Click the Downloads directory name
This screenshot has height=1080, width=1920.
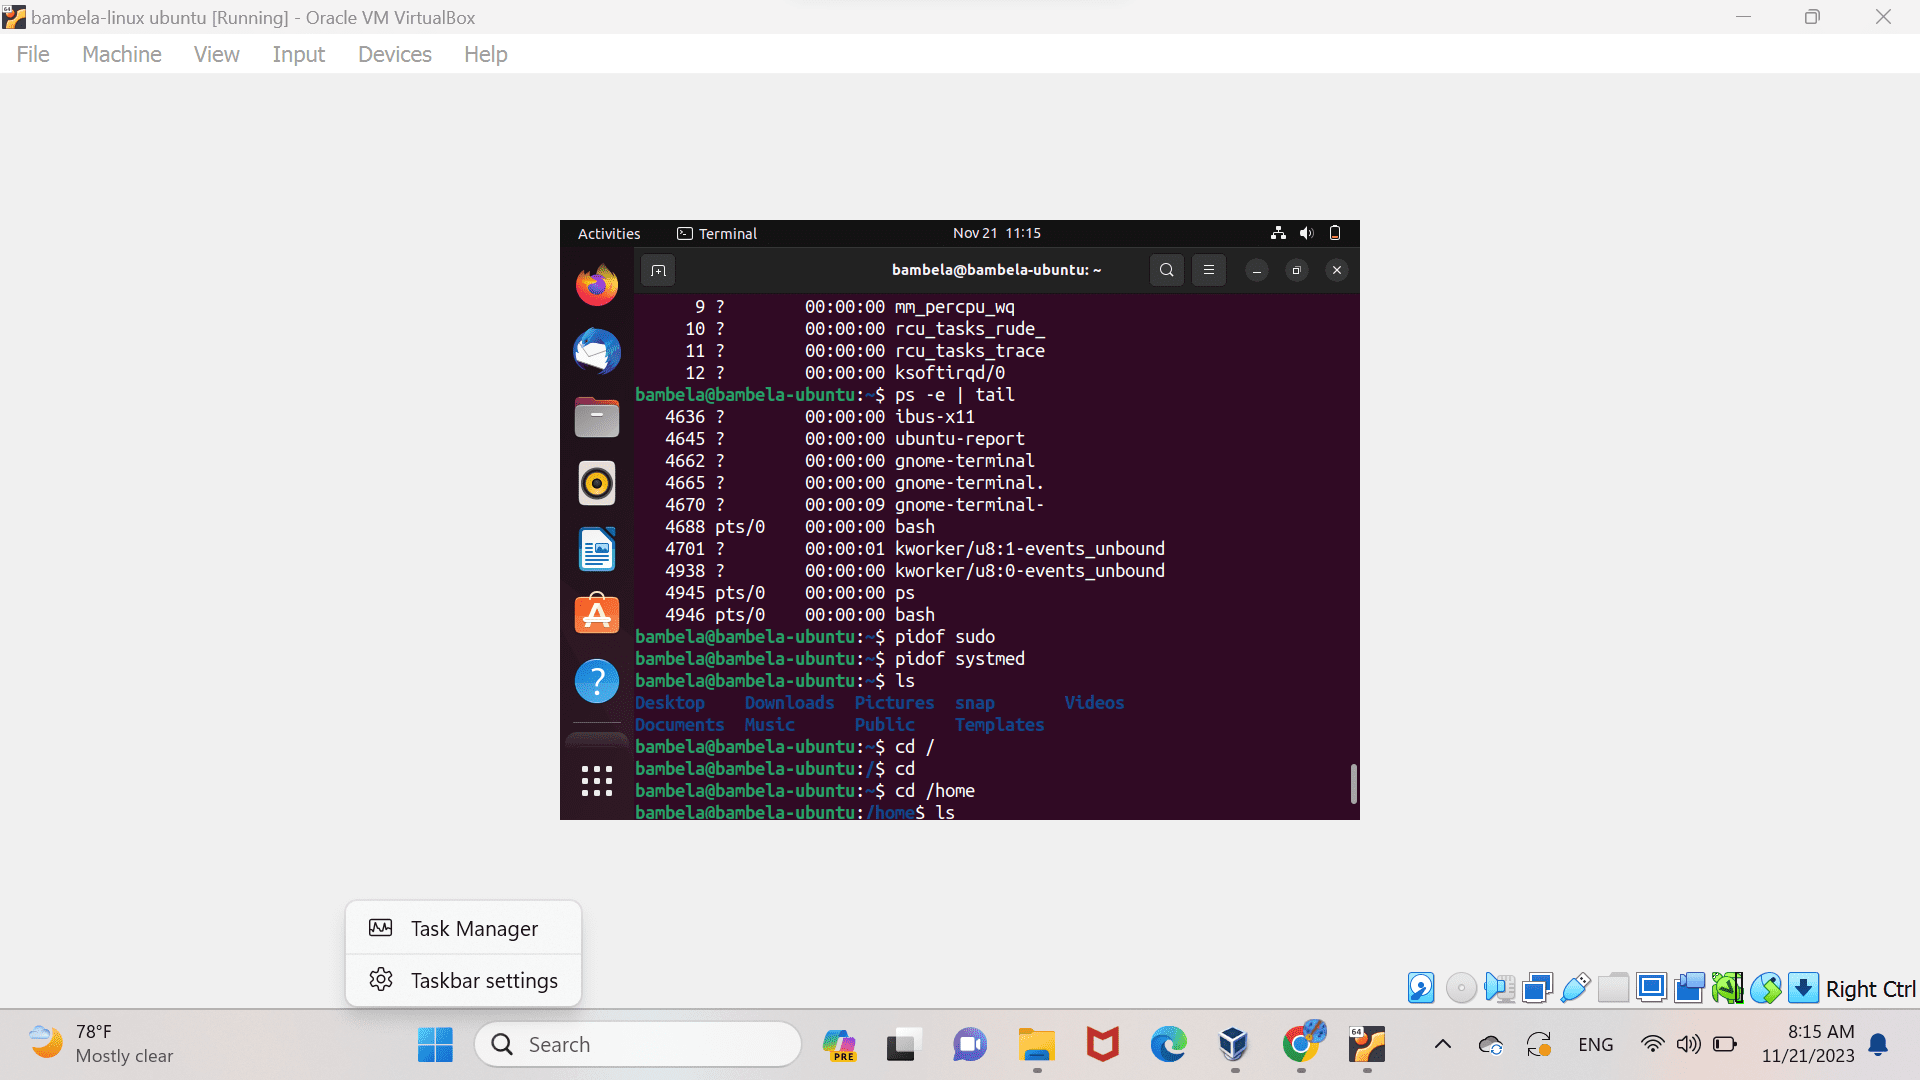(789, 702)
